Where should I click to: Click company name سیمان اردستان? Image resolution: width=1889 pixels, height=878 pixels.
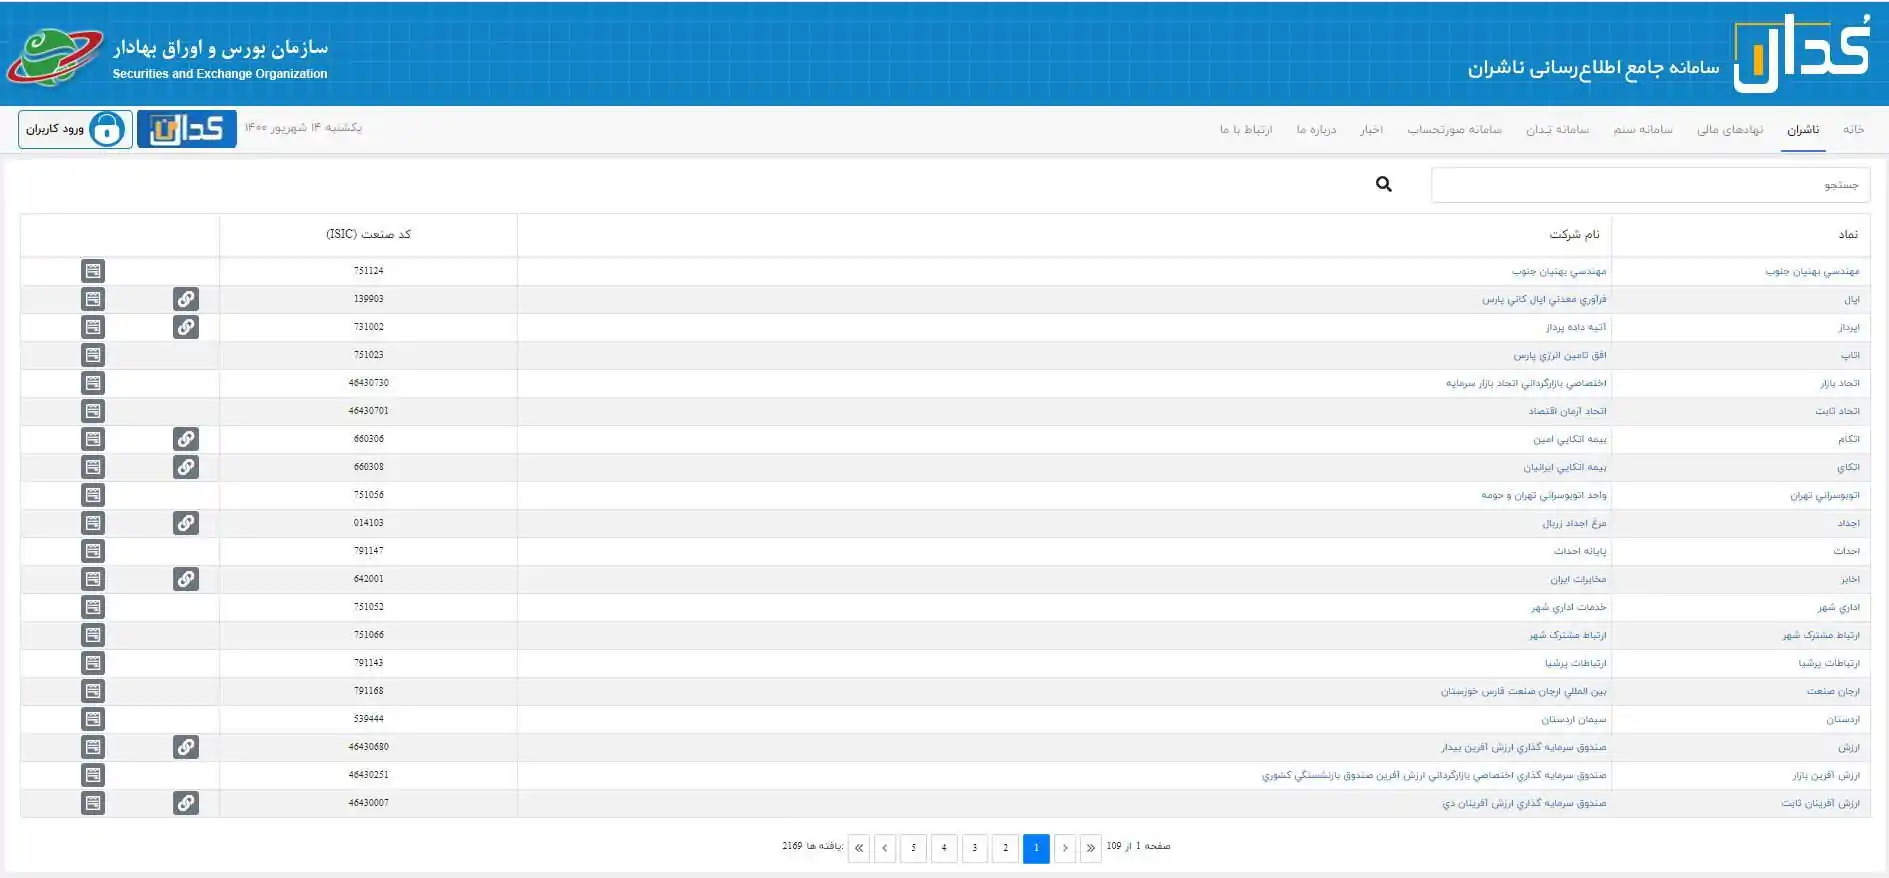(1574, 719)
